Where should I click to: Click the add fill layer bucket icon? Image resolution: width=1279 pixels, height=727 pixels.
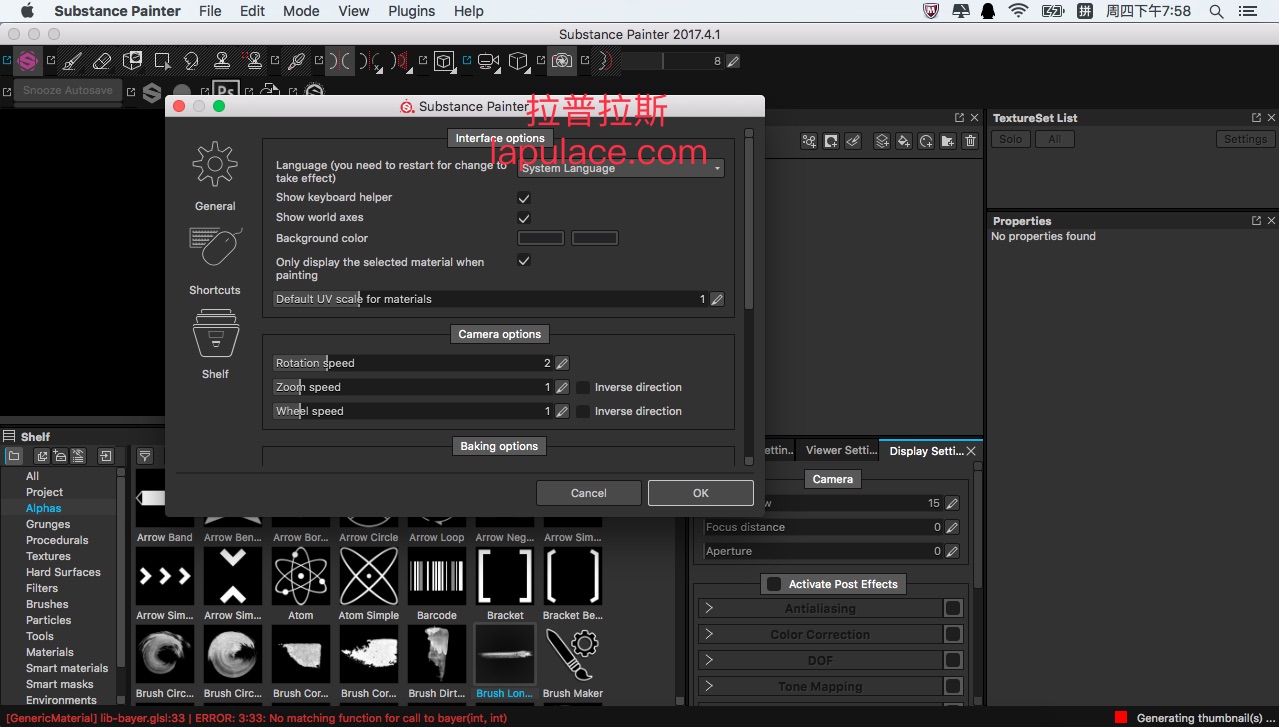[904, 141]
